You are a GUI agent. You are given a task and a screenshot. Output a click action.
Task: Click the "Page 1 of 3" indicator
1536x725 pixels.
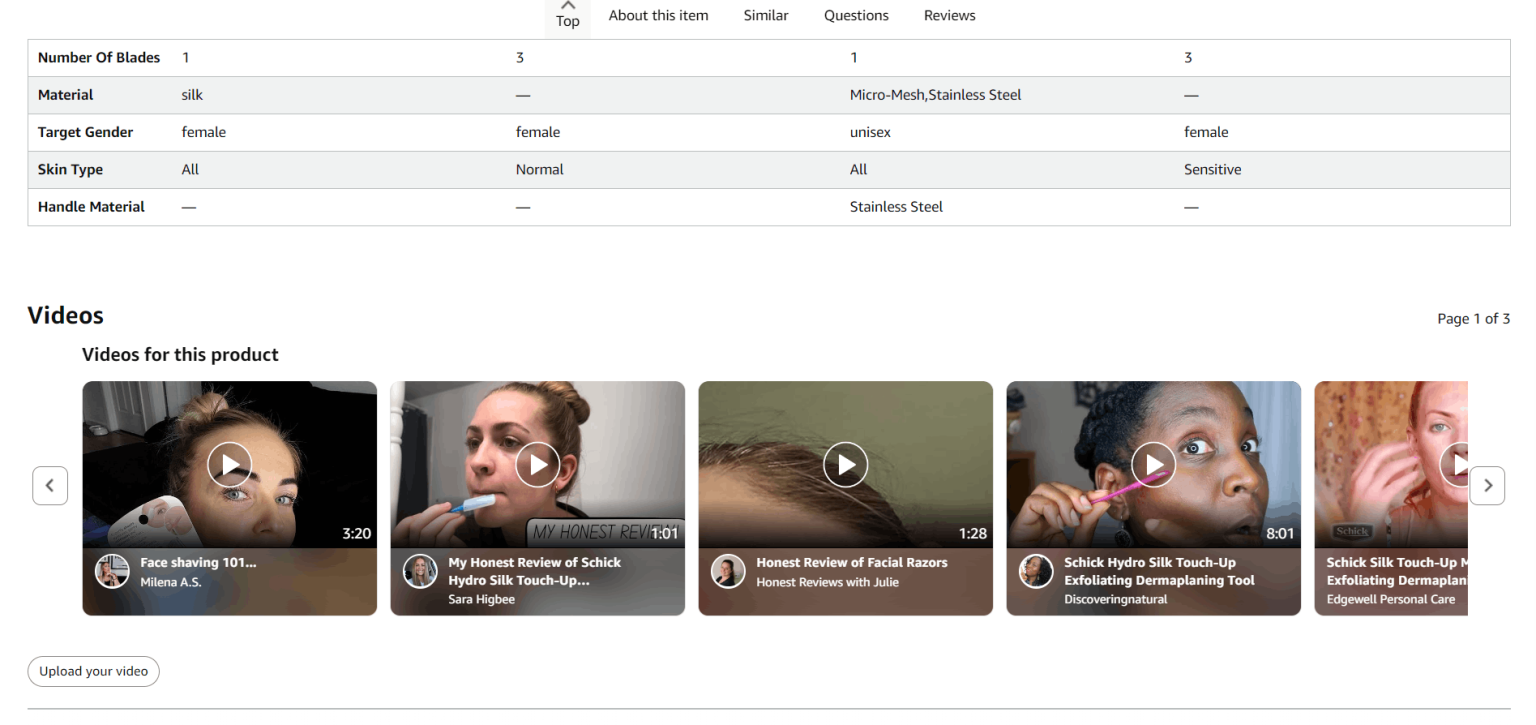[1474, 319]
